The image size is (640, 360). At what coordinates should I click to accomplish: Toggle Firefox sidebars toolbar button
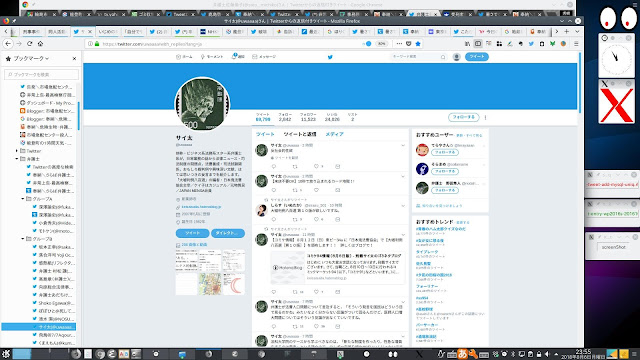click(478, 44)
